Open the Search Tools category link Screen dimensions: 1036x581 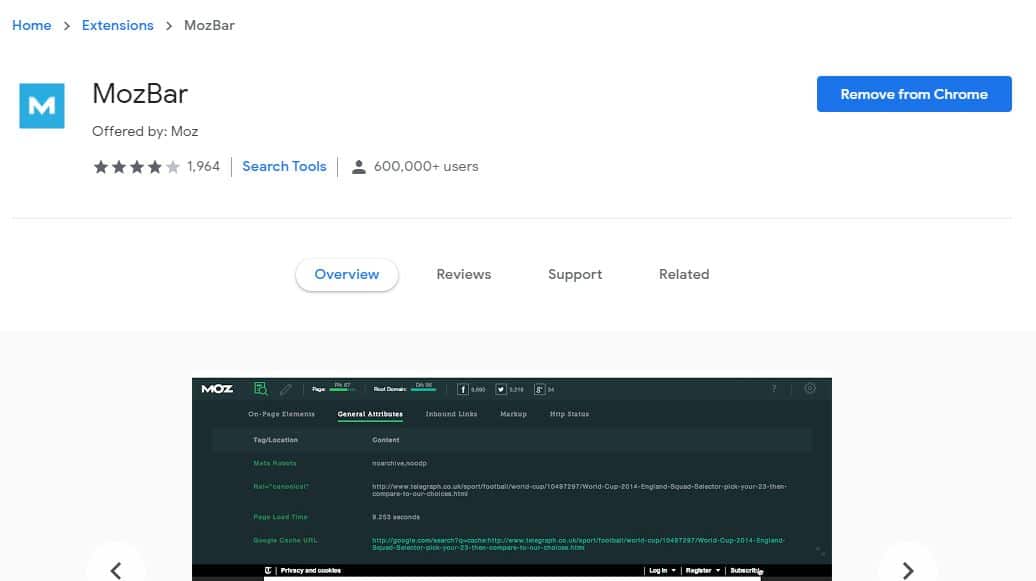(284, 167)
